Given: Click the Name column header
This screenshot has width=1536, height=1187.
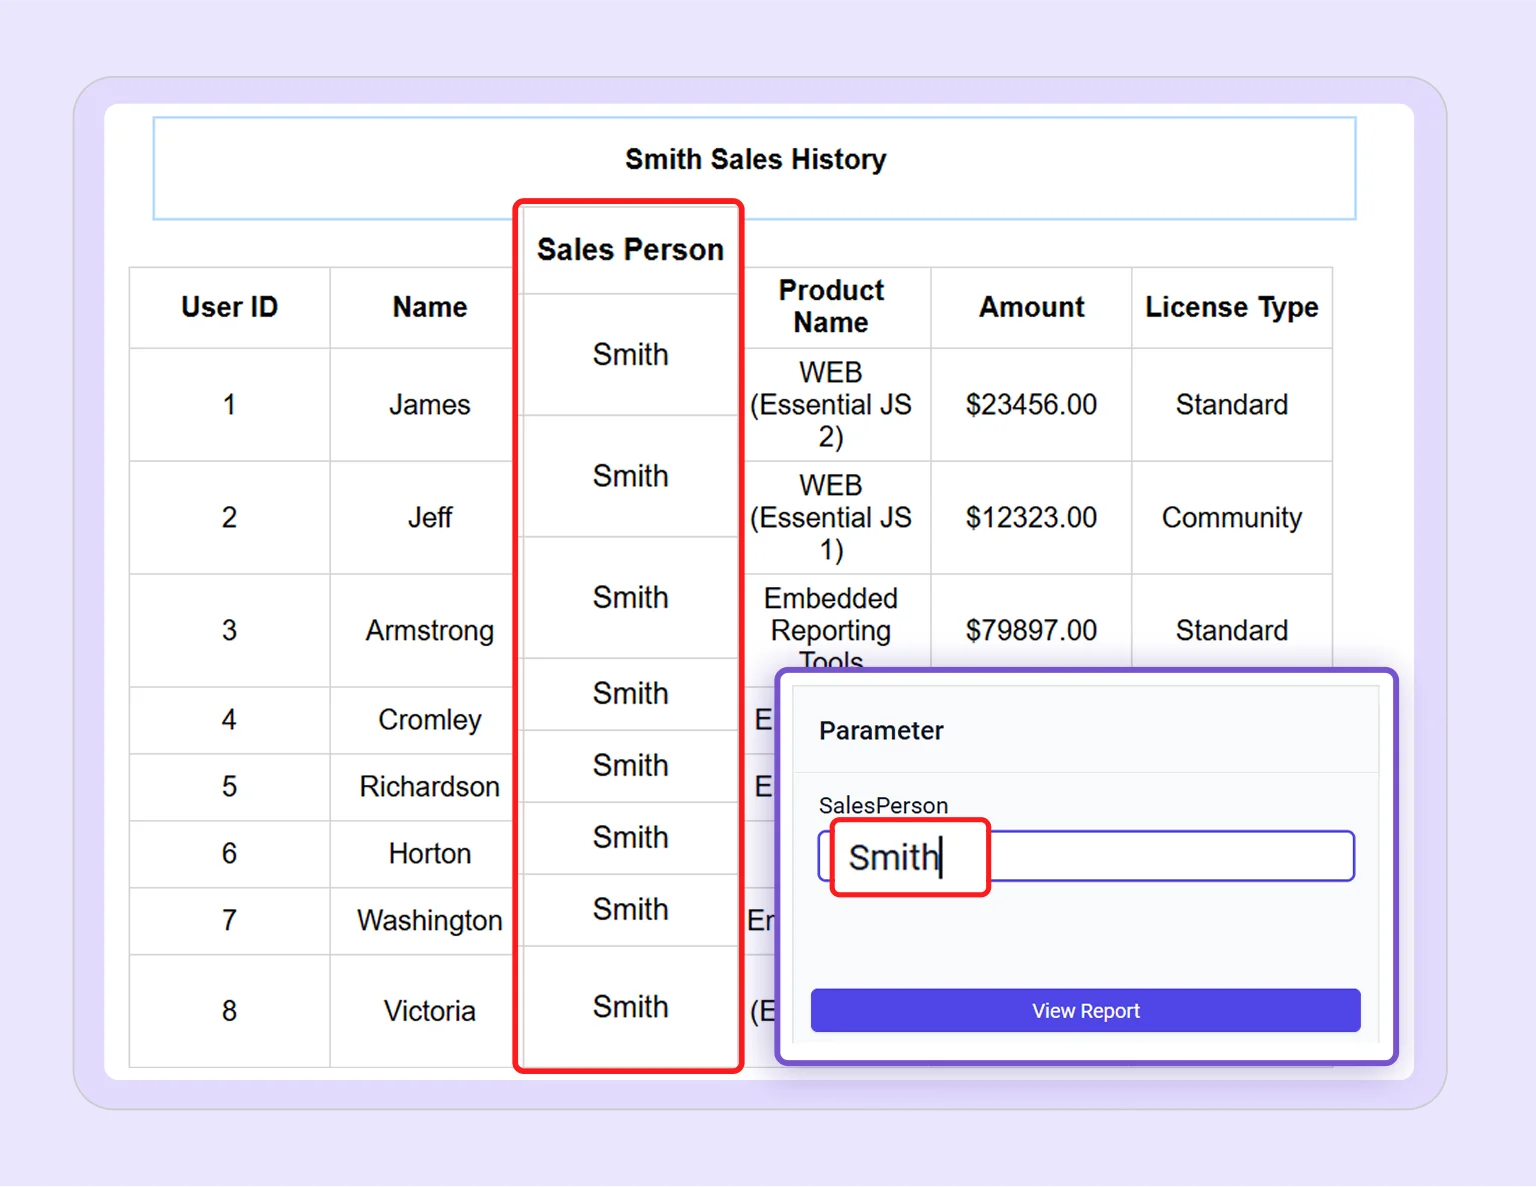Looking at the screenshot, I should (429, 307).
